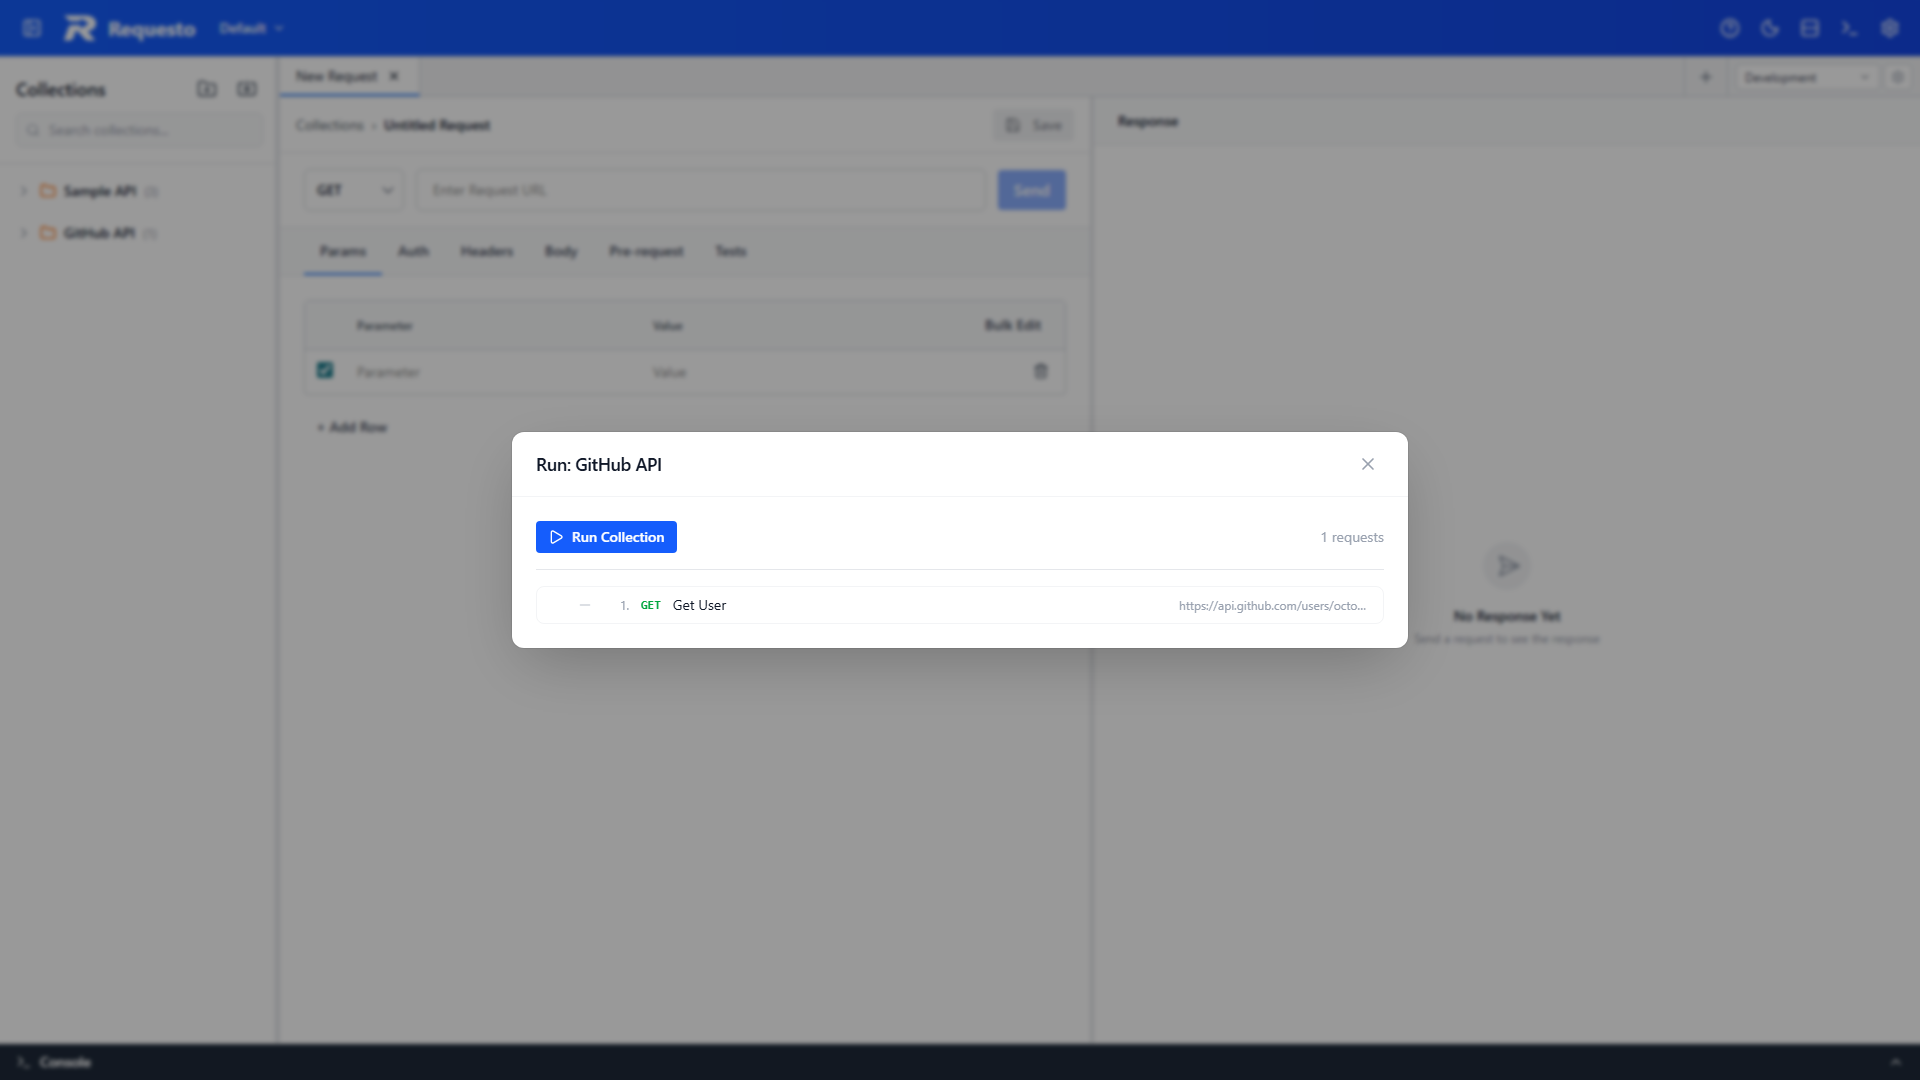The image size is (1920, 1080).
Task: Click the Untitled Request breadcrumb title
Action: [437, 125]
